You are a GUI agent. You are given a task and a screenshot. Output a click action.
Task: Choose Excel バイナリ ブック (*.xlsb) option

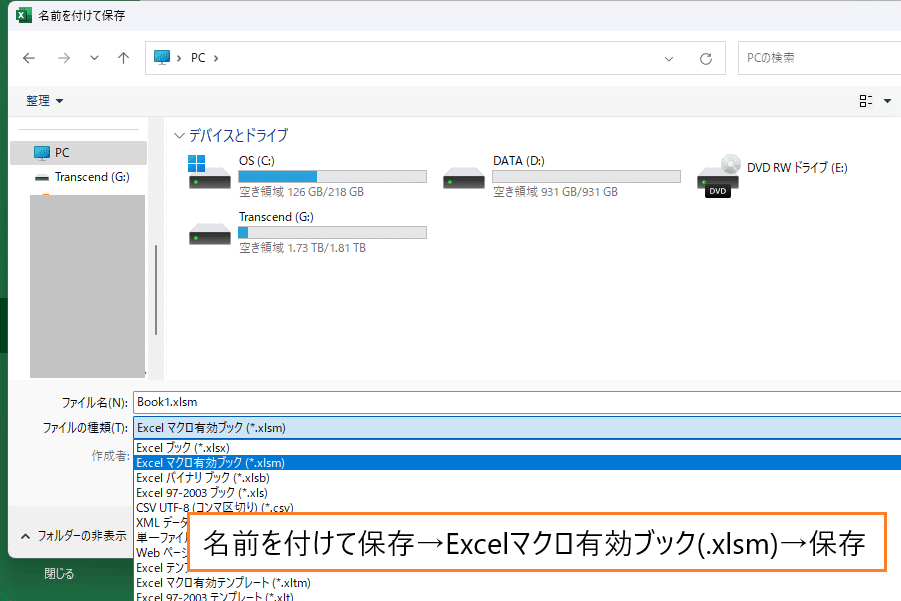pos(517,477)
